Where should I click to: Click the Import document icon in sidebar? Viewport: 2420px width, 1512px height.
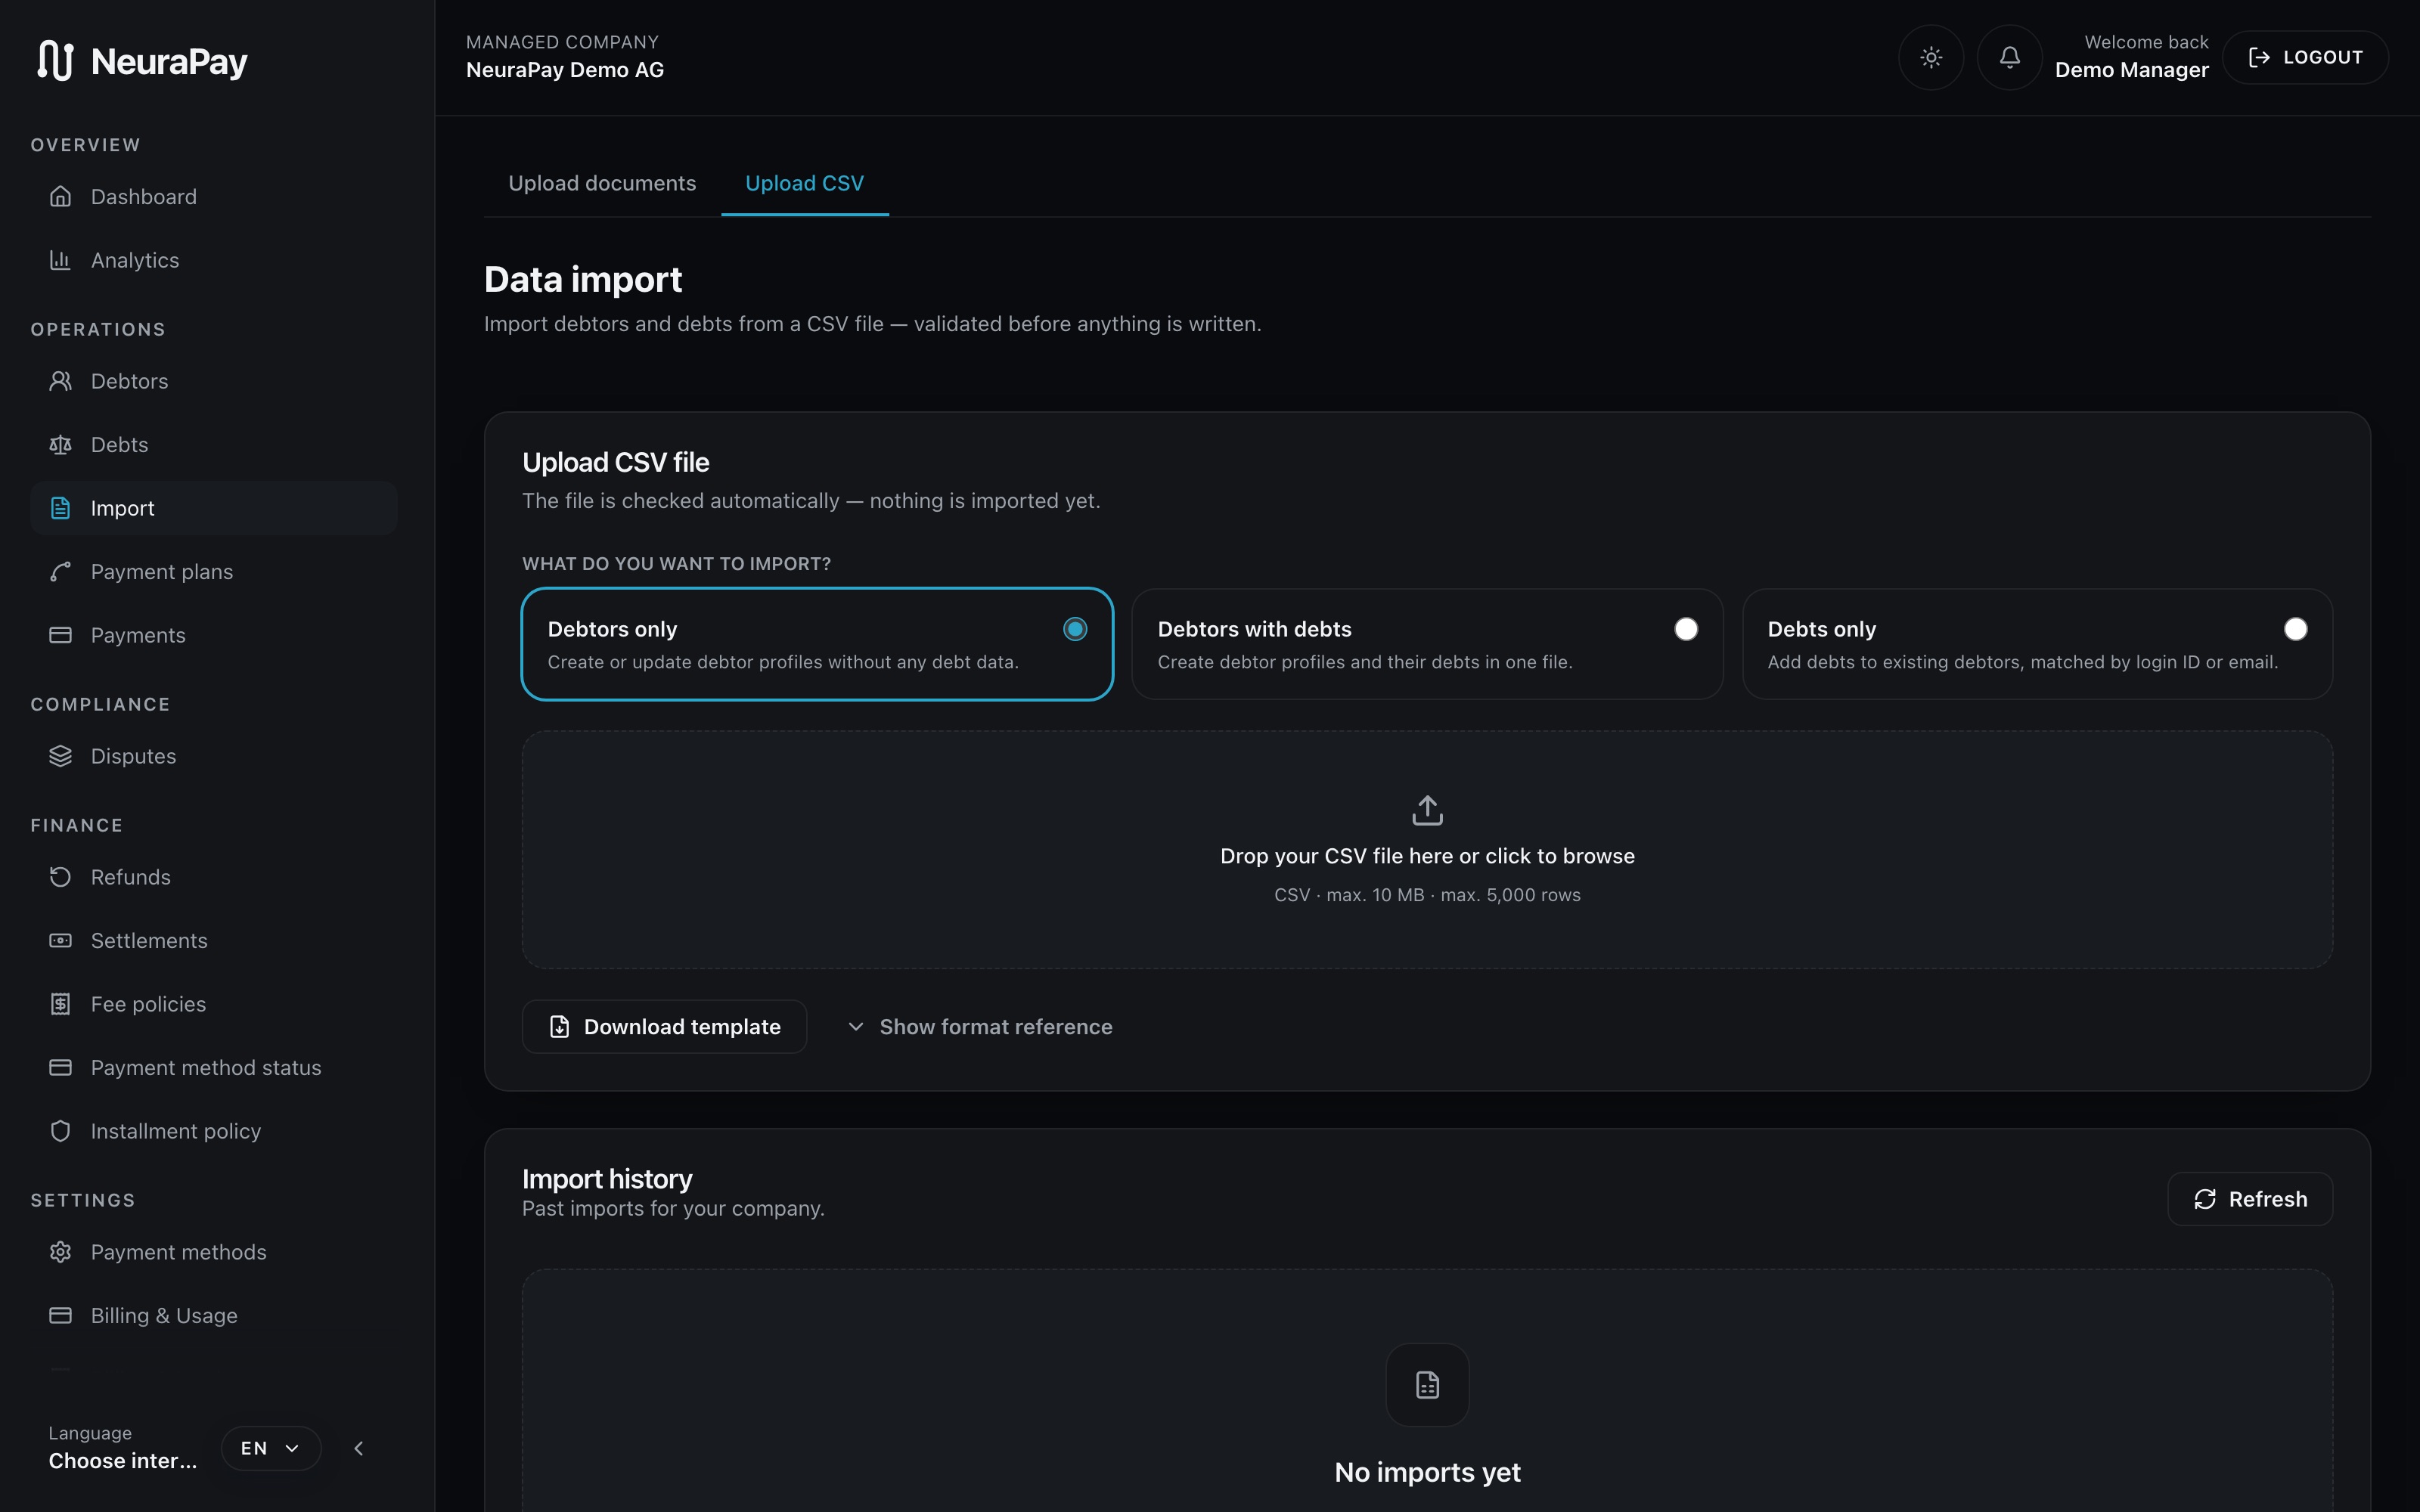(60, 508)
